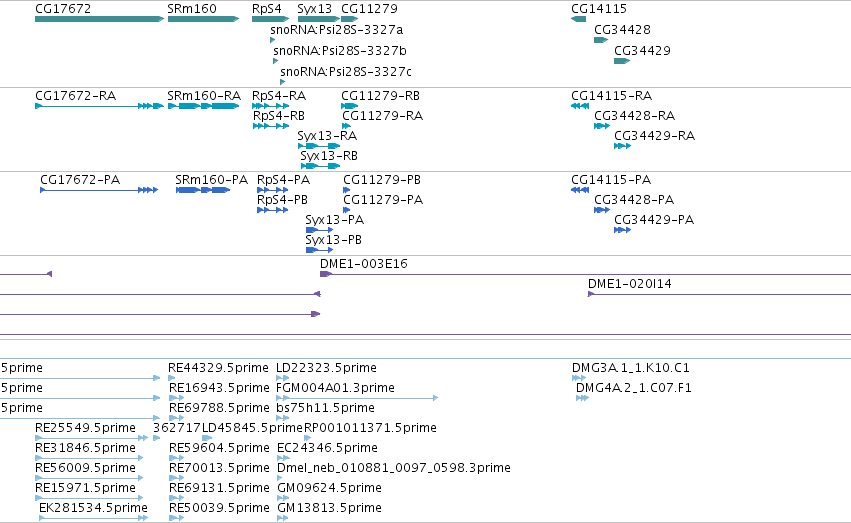Click protein RpS4-PB
The image size is (851, 523).
(282, 200)
